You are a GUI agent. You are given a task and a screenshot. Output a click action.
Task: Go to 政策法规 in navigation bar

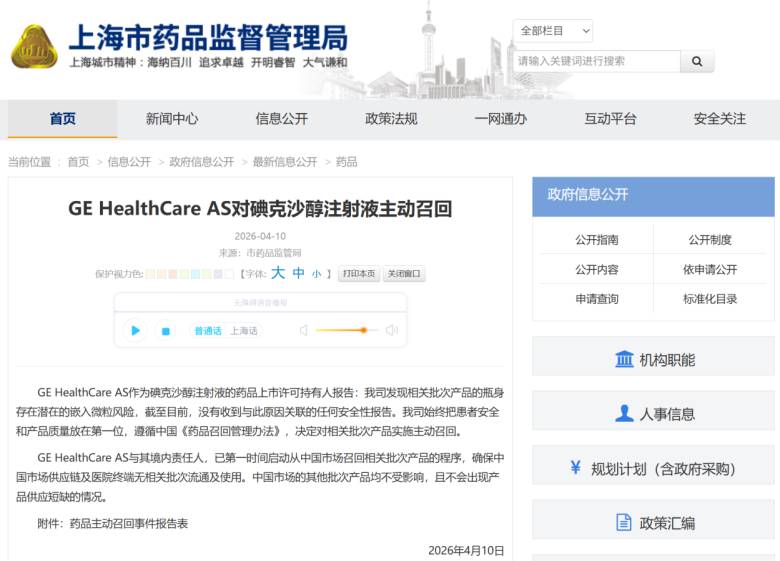coord(391,119)
